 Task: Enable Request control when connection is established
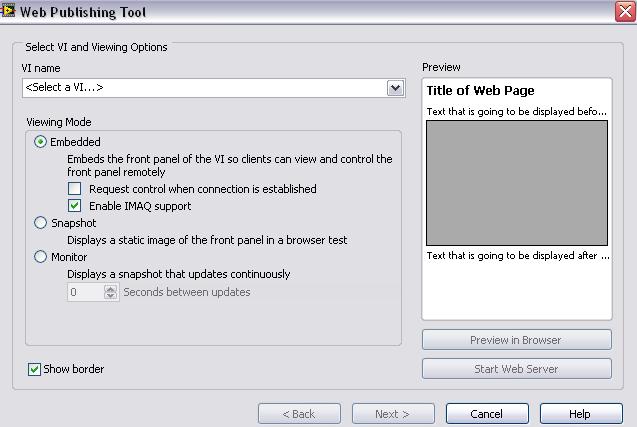coord(74,189)
